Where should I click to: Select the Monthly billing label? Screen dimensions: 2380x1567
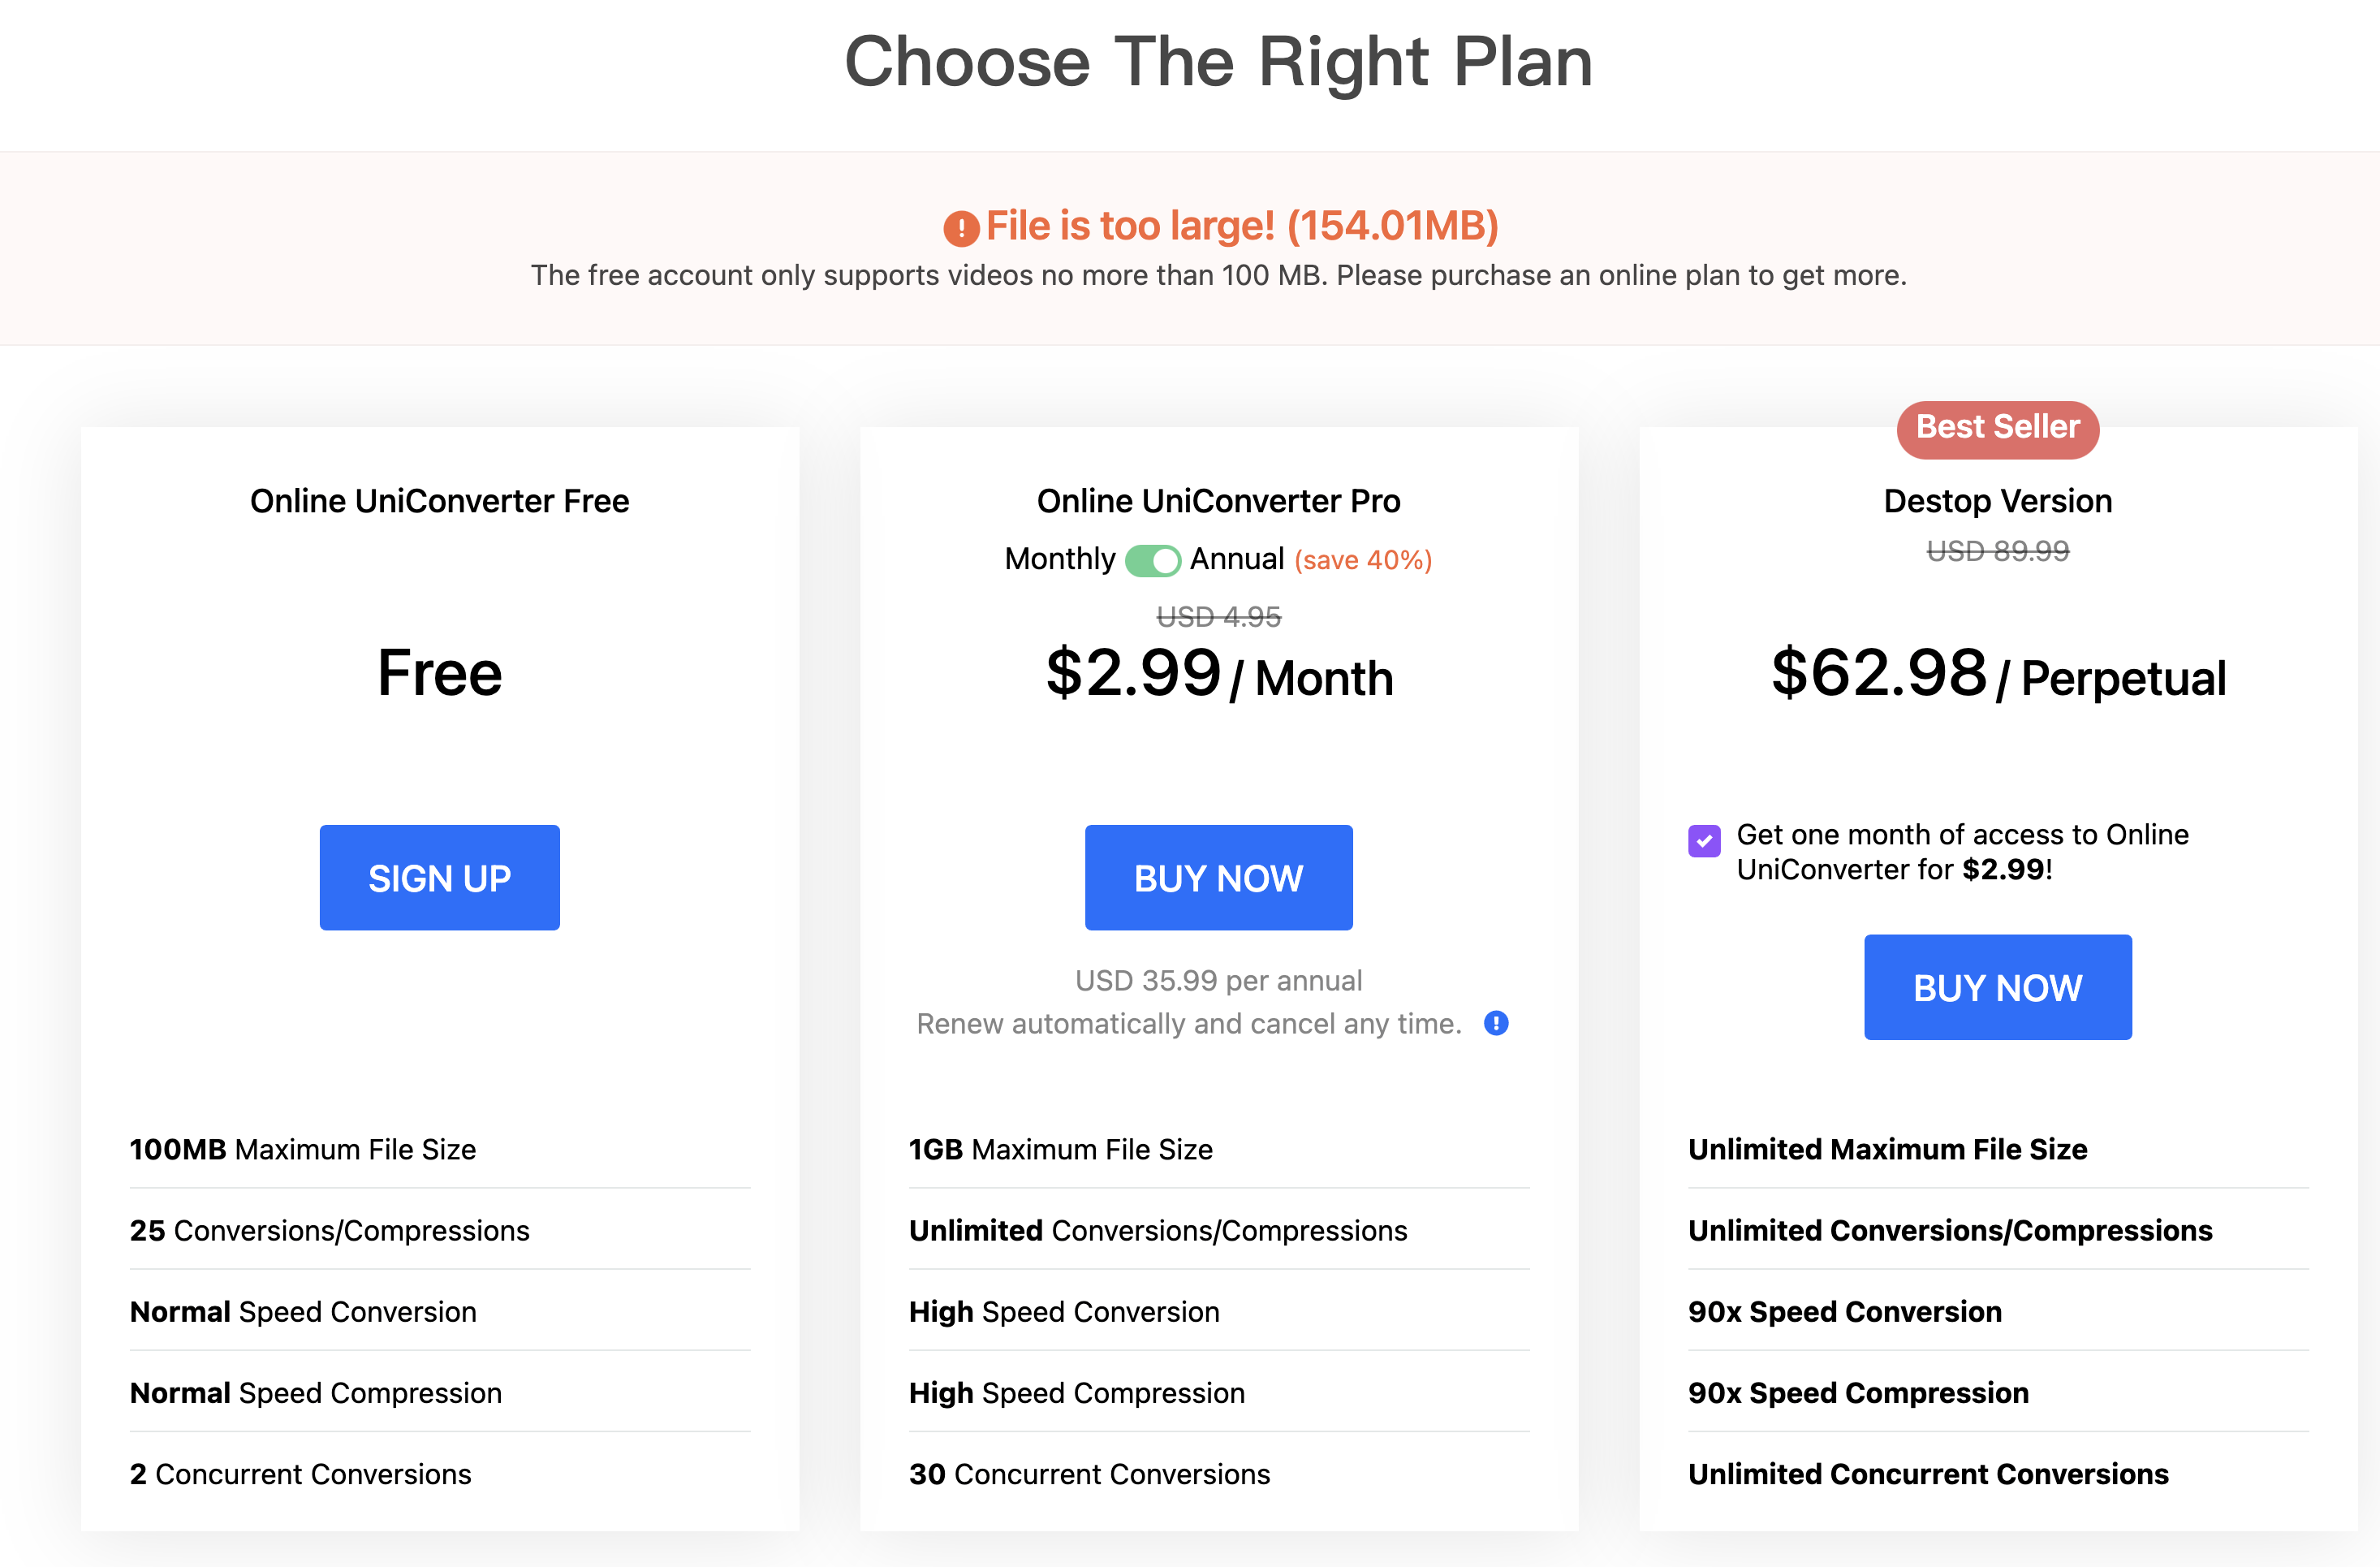(1059, 559)
